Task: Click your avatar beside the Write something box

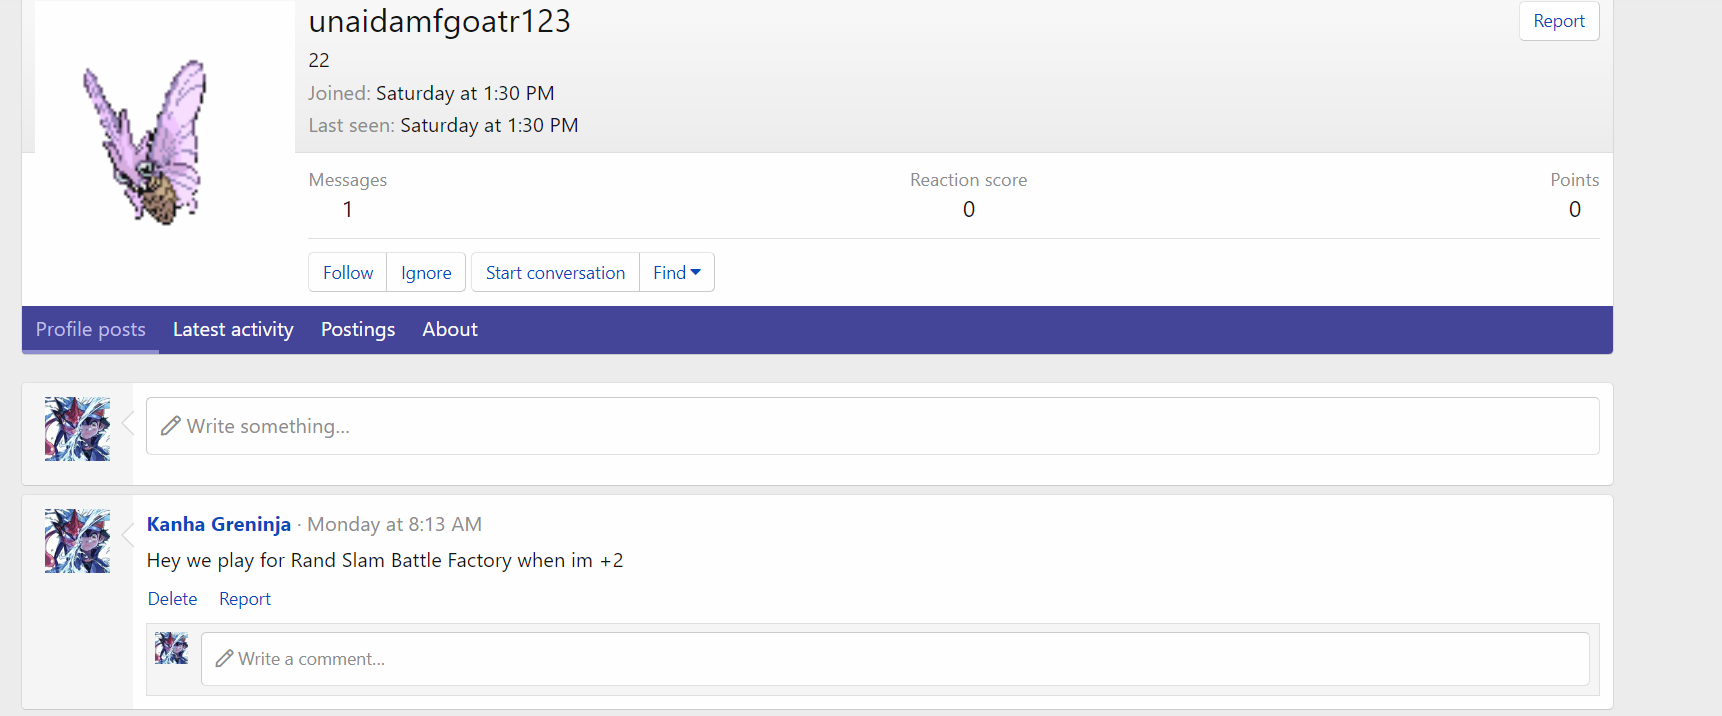Action: pos(77,429)
